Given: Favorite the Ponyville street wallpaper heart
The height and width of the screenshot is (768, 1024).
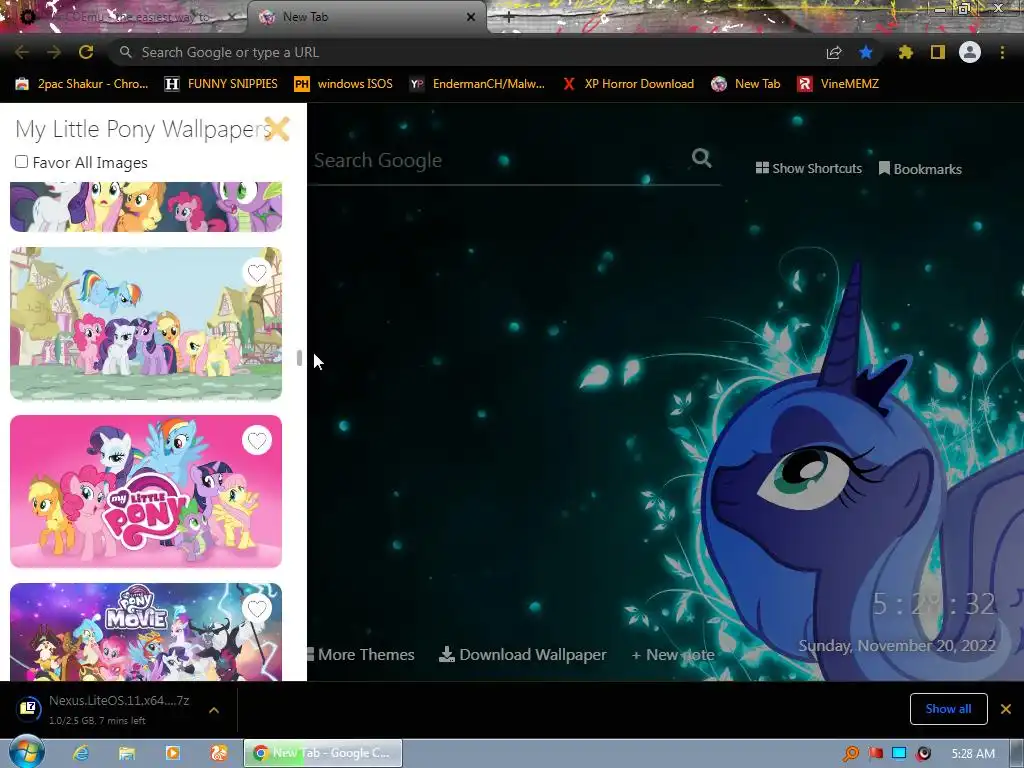Looking at the screenshot, I should pos(257,273).
